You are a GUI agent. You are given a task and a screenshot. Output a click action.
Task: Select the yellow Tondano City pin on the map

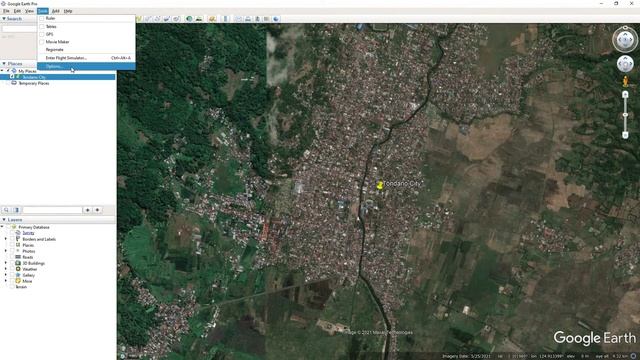[380, 185]
